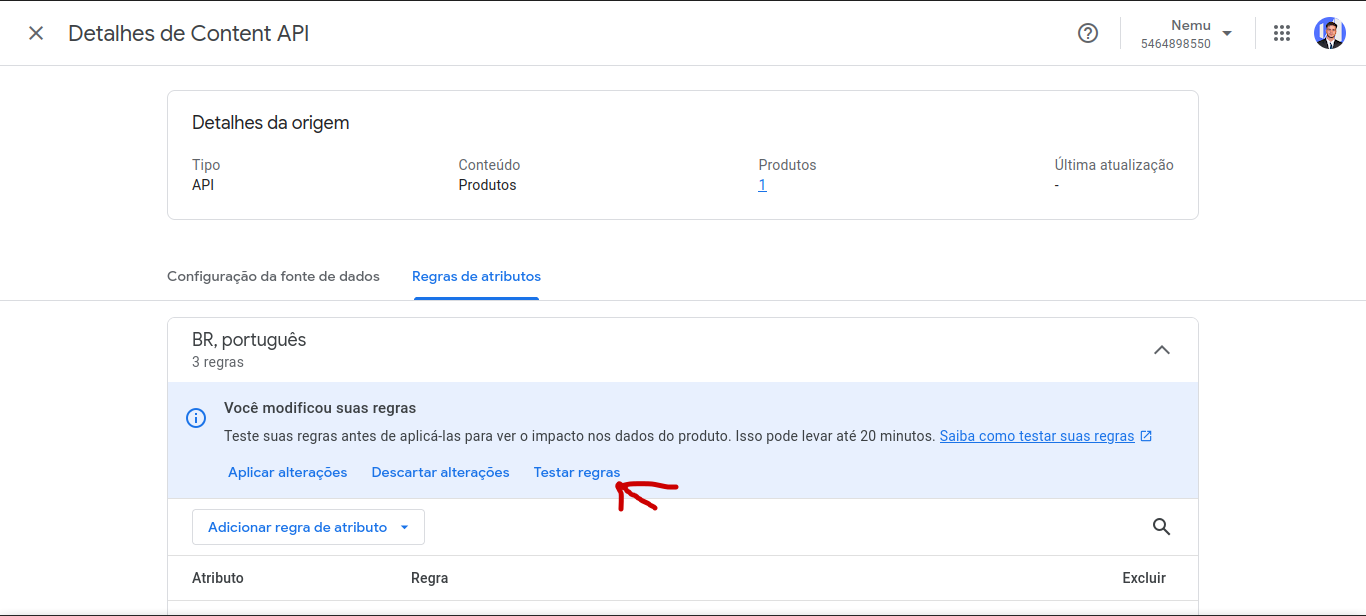The width and height of the screenshot is (1366, 616).
Task: Open Adicionar regra de atributo dropdown
Action: click(x=308, y=527)
